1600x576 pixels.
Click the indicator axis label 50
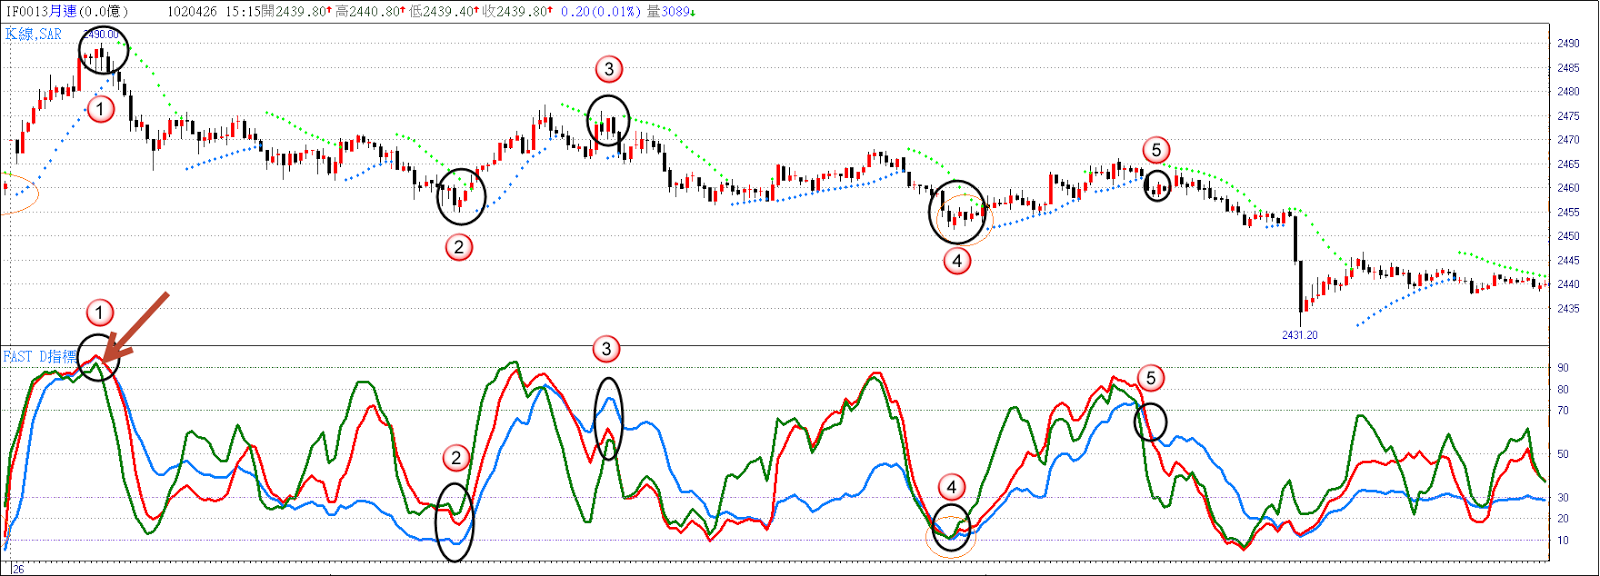(1563, 454)
